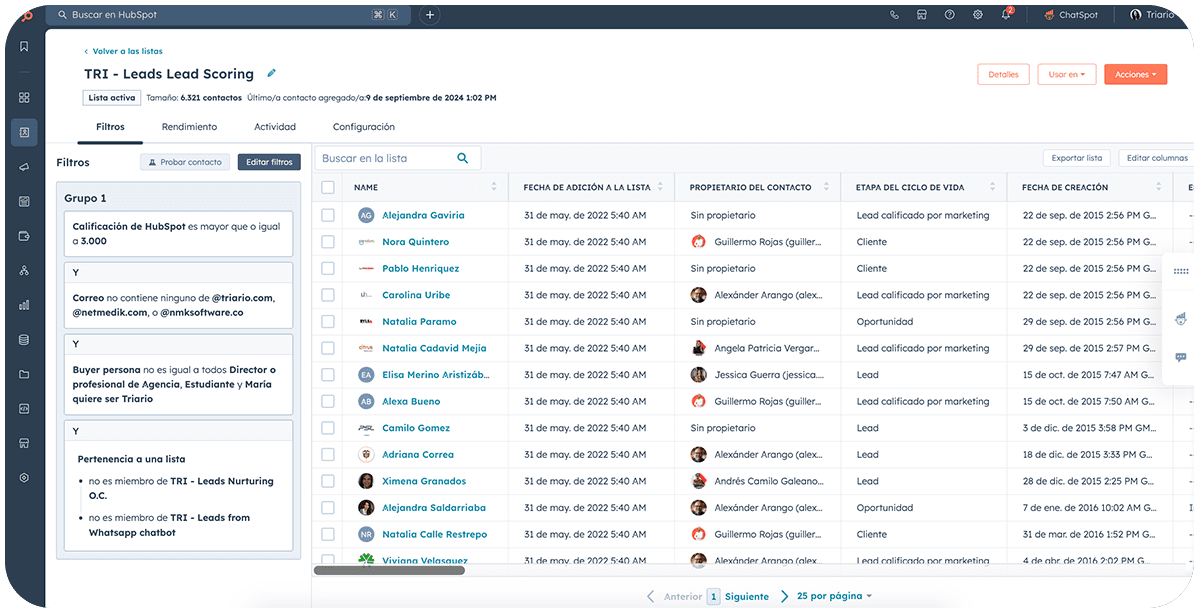This screenshot has height=614, width=1200.
Task: Check the box for Natalia Paramo
Action: pyautogui.click(x=328, y=321)
